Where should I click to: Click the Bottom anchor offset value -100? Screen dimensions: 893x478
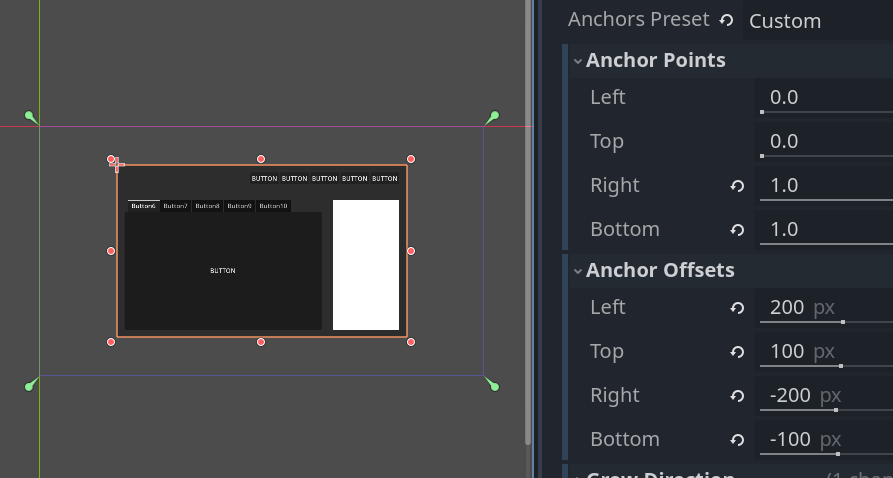[789, 440]
